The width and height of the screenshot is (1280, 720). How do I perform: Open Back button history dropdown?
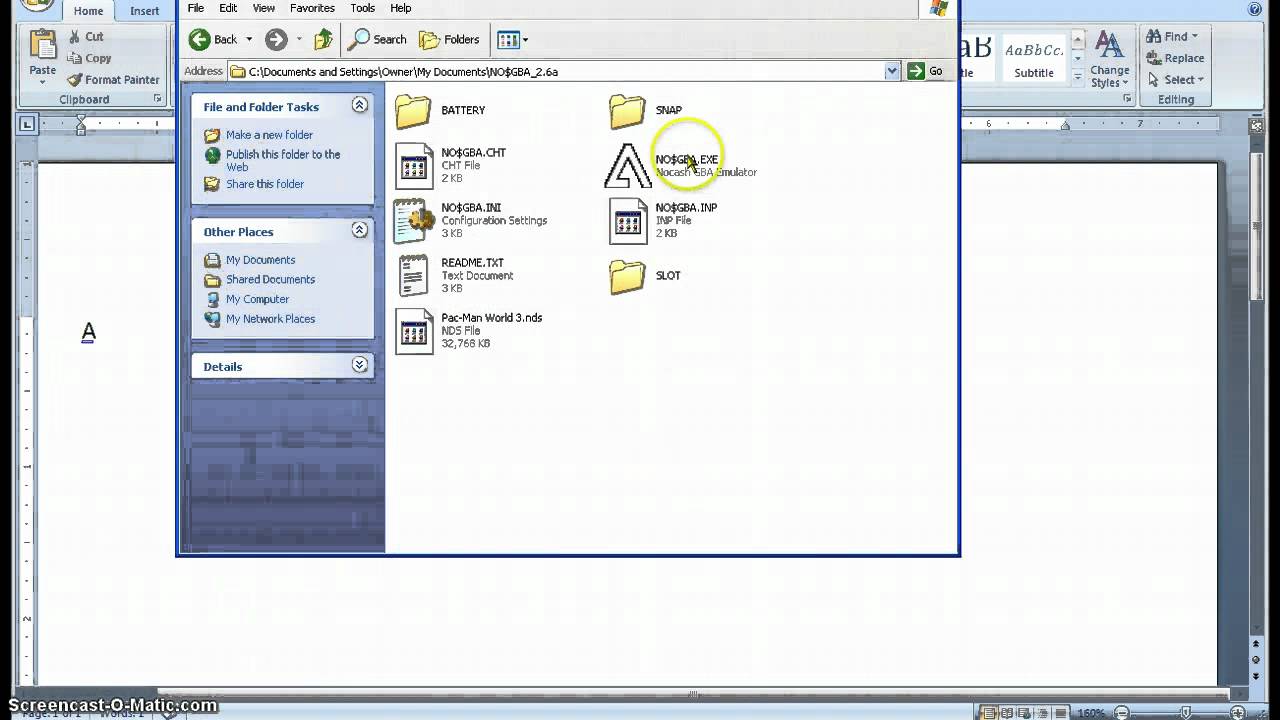(x=249, y=40)
